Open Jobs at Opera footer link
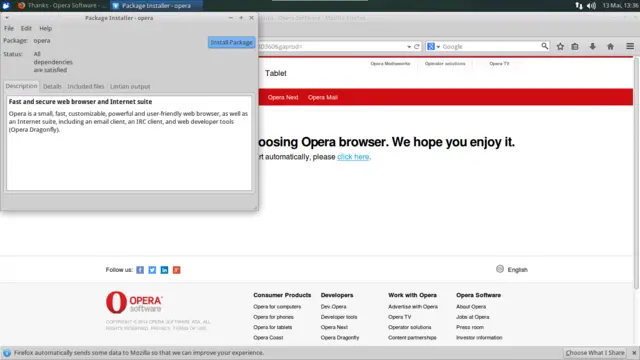This screenshot has width=640, height=360. [x=473, y=317]
